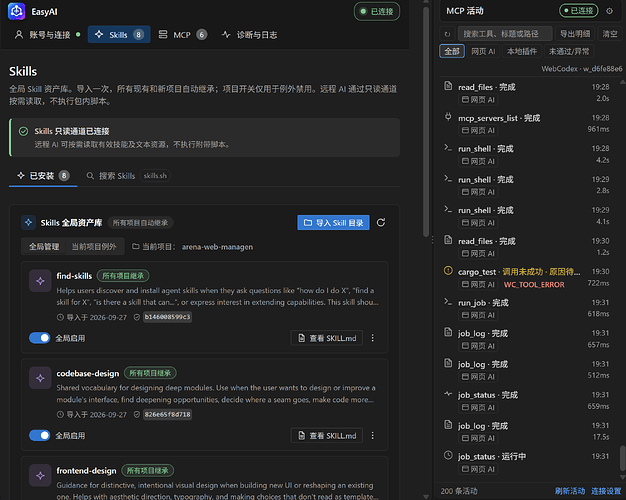Image resolution: width=626 pixels, height=500 pixels.
Task: Toggle 全局启用 for find-skills
Action: pos(40,338)
